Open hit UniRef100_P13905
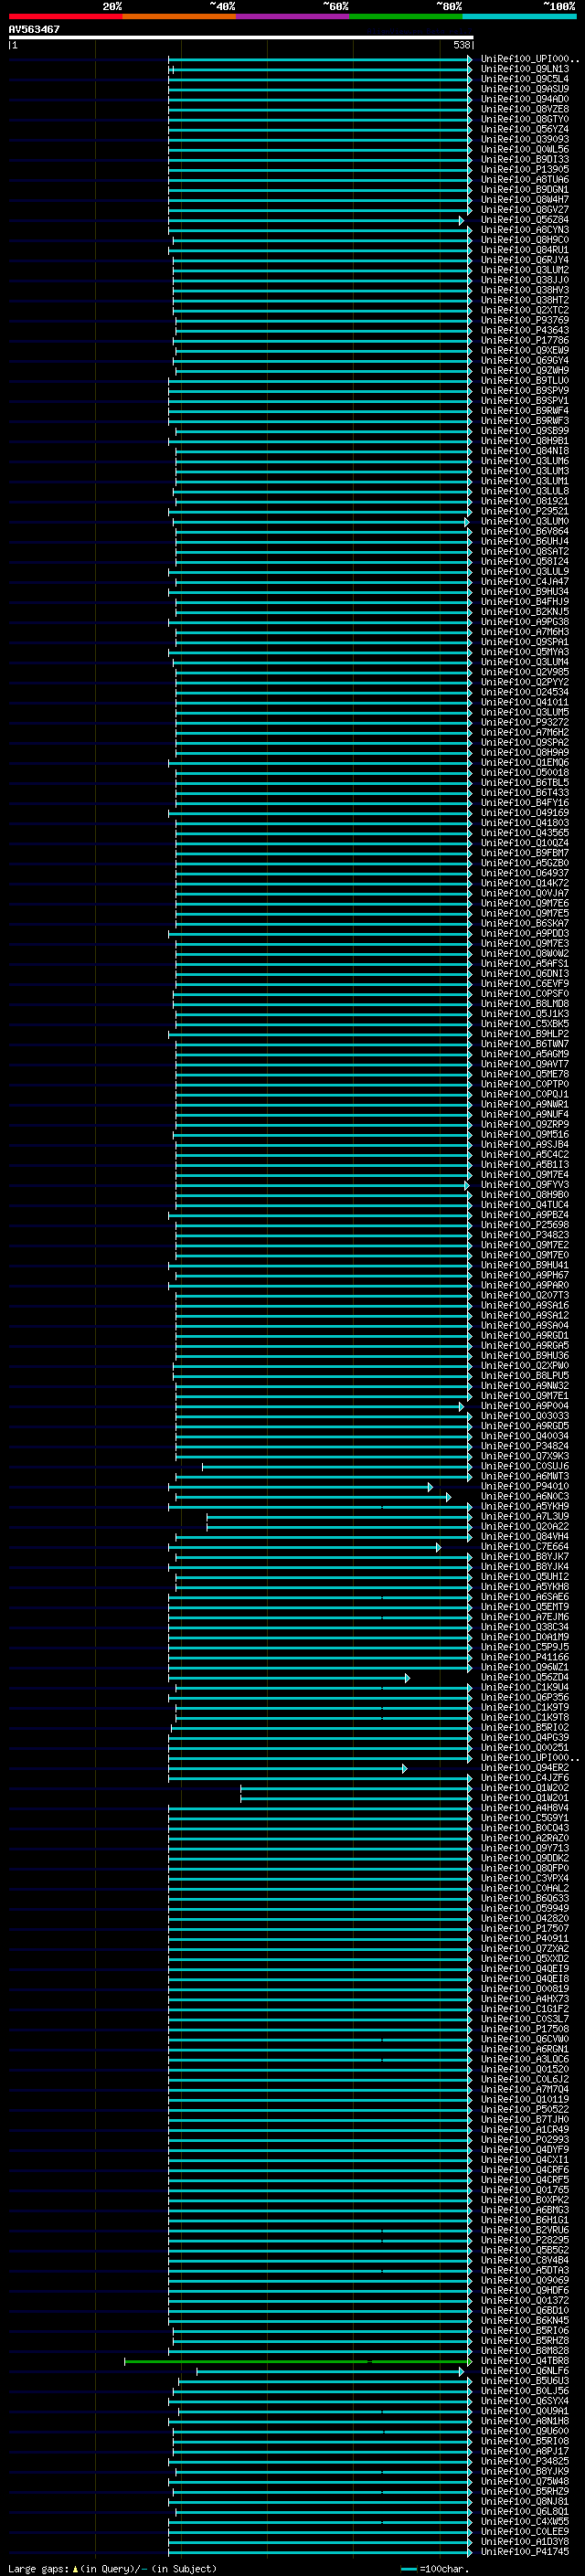The image size is (585, 2576). (525, 169)
